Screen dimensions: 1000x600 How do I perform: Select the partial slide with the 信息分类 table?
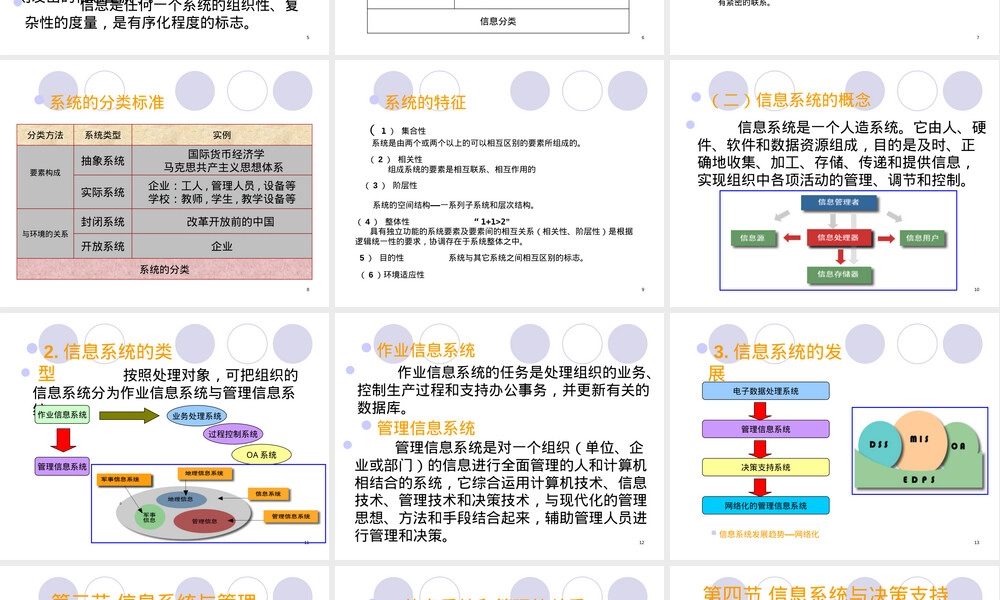point(499,27)
